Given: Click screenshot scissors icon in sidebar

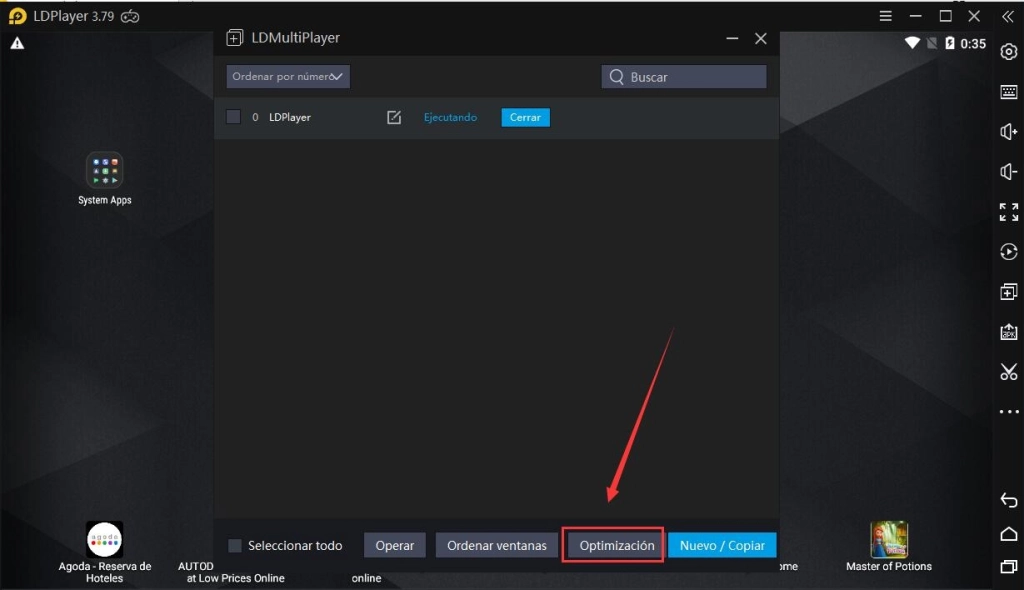Looking at the screenshot, I should [1008, 372].
